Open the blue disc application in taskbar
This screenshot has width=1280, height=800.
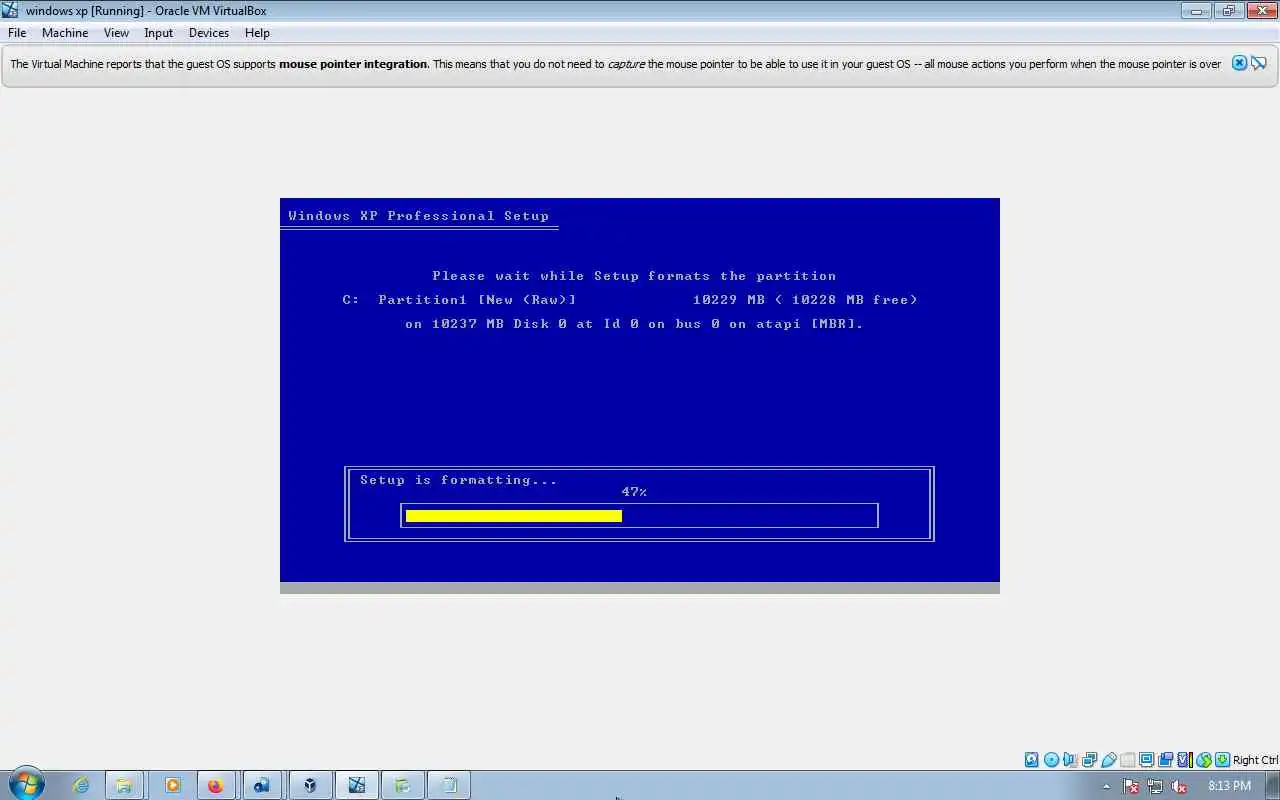[261, 786]
